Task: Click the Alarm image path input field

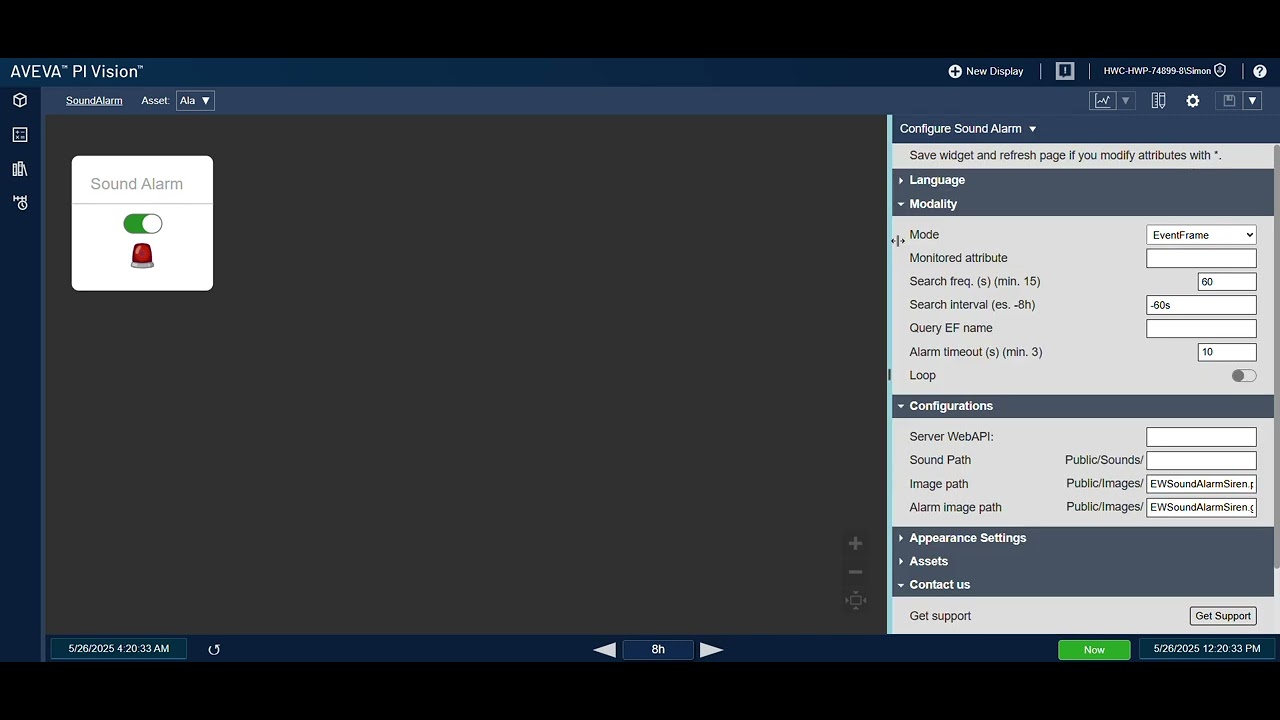Action: click(1201, 507)
